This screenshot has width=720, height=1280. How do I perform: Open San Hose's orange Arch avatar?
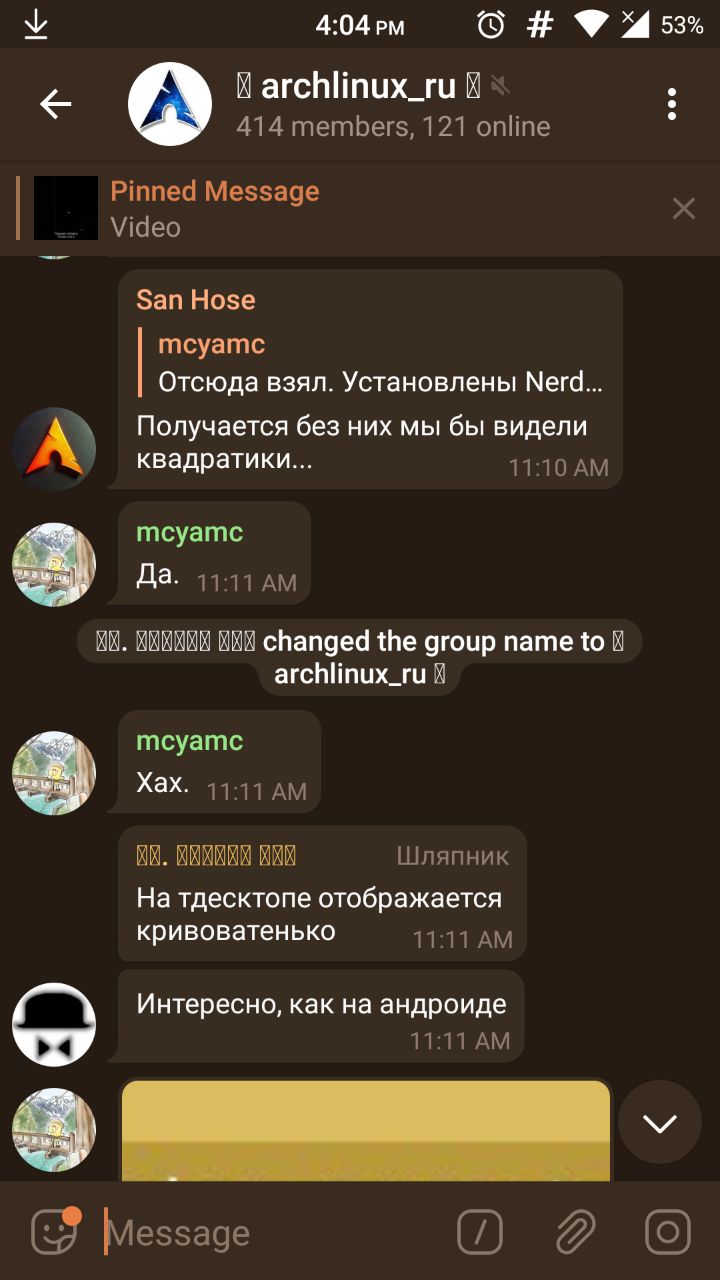[54, 449]
